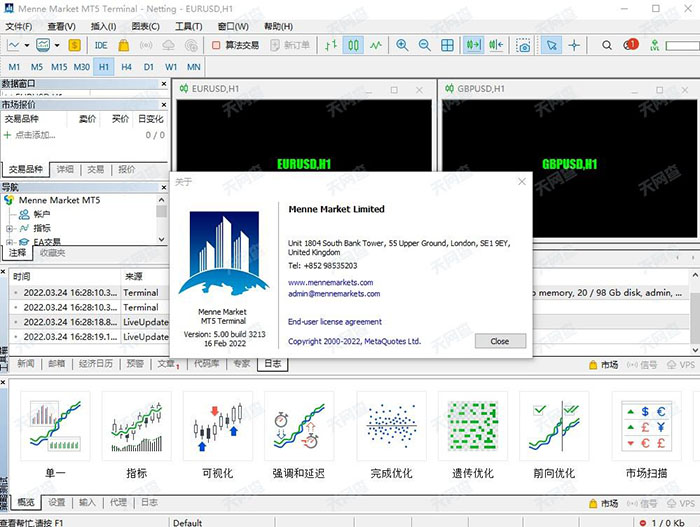Toggle the chart auto-scroll button

[x=472, y=45]
